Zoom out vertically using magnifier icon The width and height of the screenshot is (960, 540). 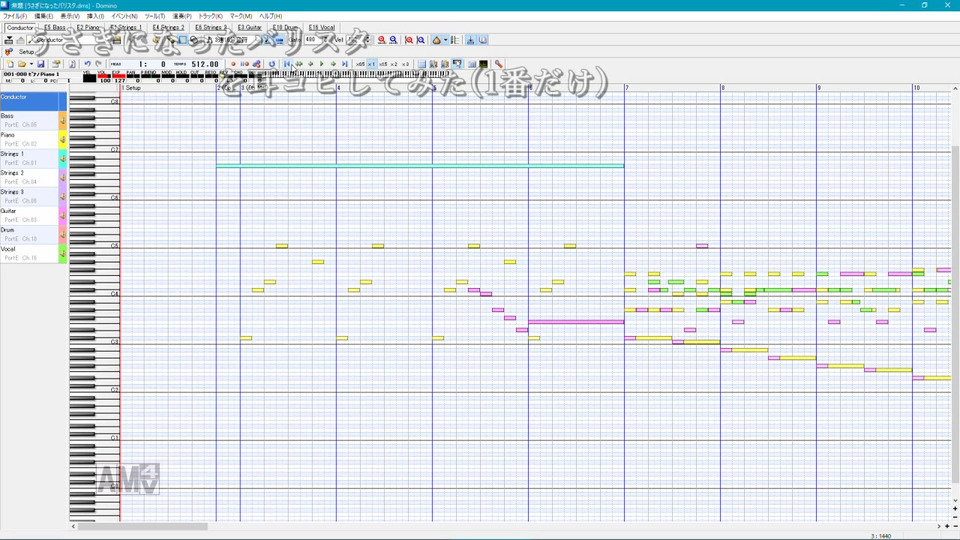[x=421, y=40]
